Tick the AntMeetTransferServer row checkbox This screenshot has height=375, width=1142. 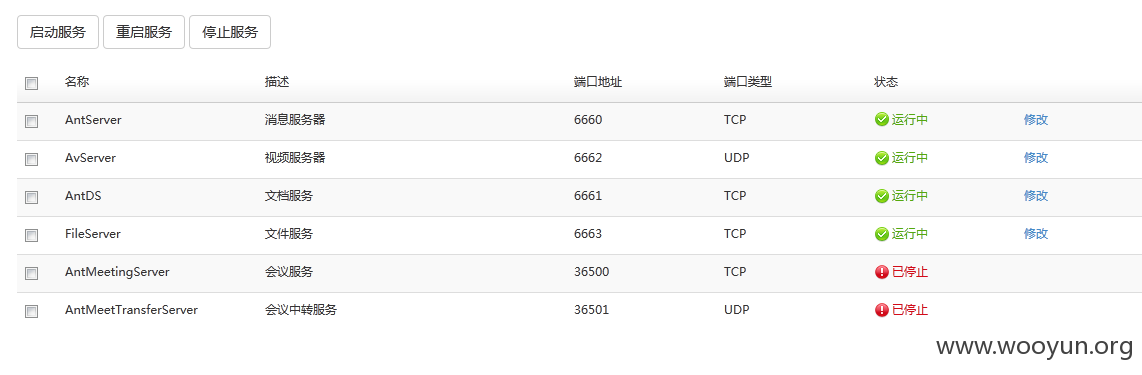coord(31,311)
